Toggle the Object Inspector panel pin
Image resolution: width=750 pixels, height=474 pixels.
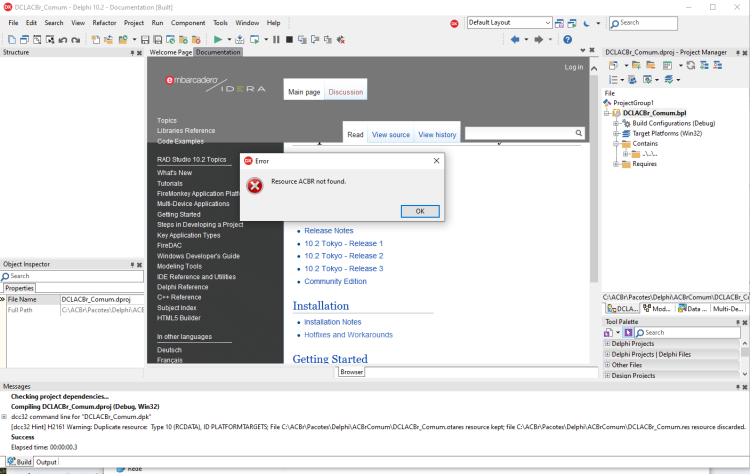coord(132,265)
